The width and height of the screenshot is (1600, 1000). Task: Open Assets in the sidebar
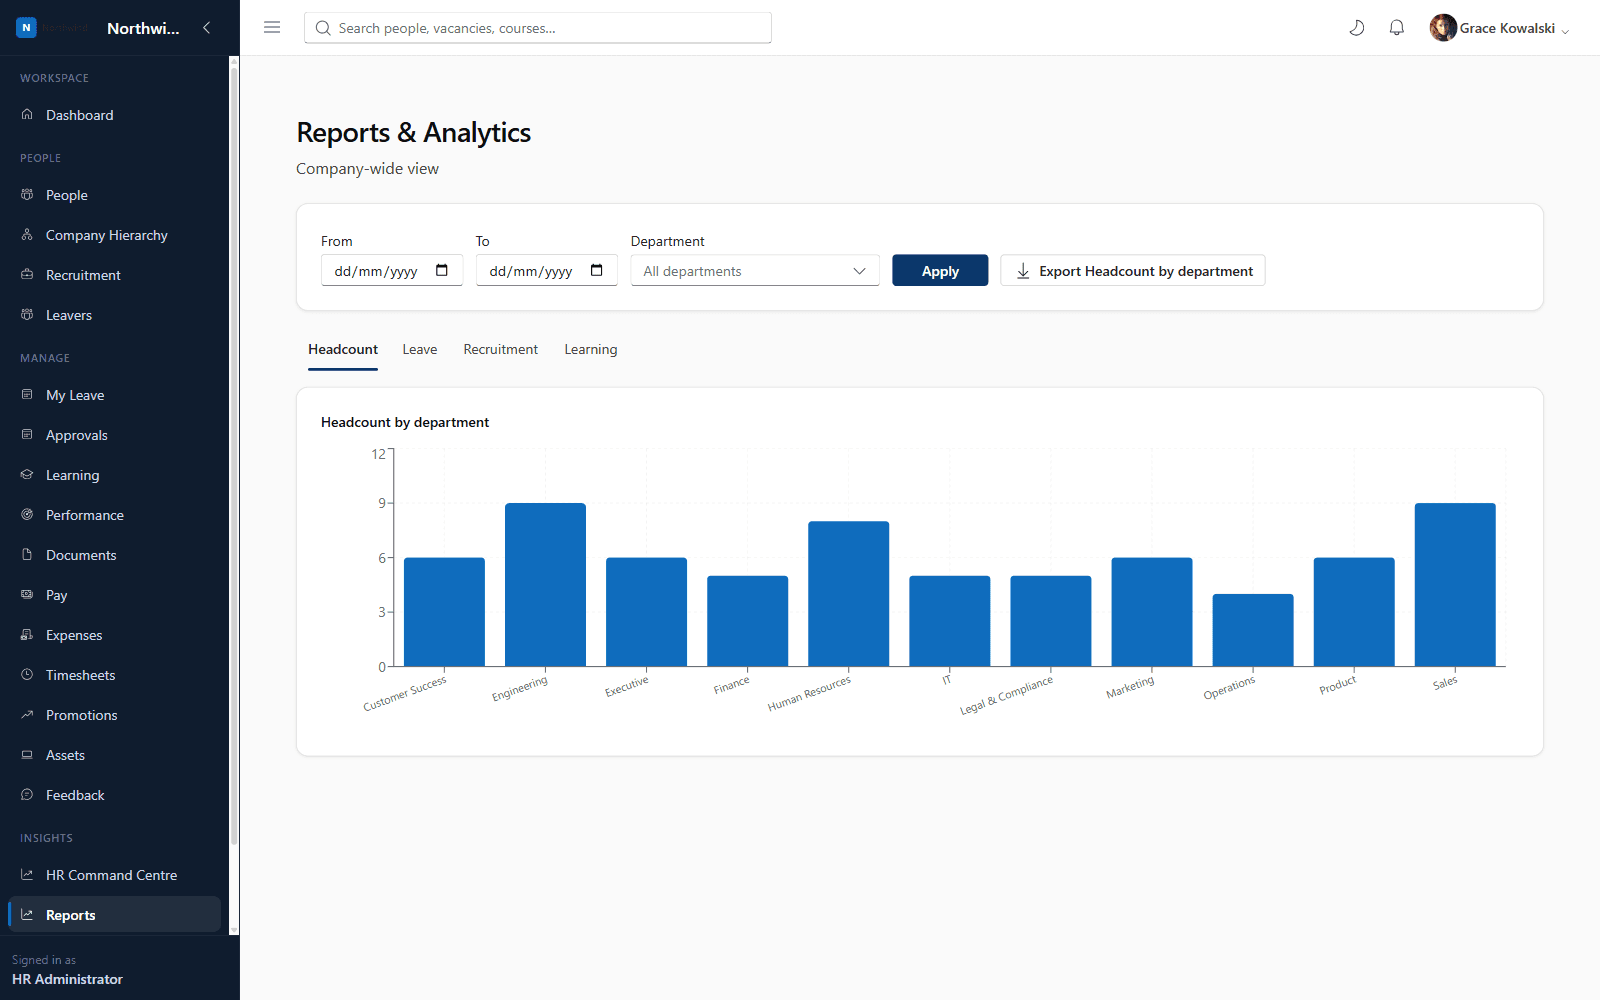pyautogui.click(x=114, y=755)
